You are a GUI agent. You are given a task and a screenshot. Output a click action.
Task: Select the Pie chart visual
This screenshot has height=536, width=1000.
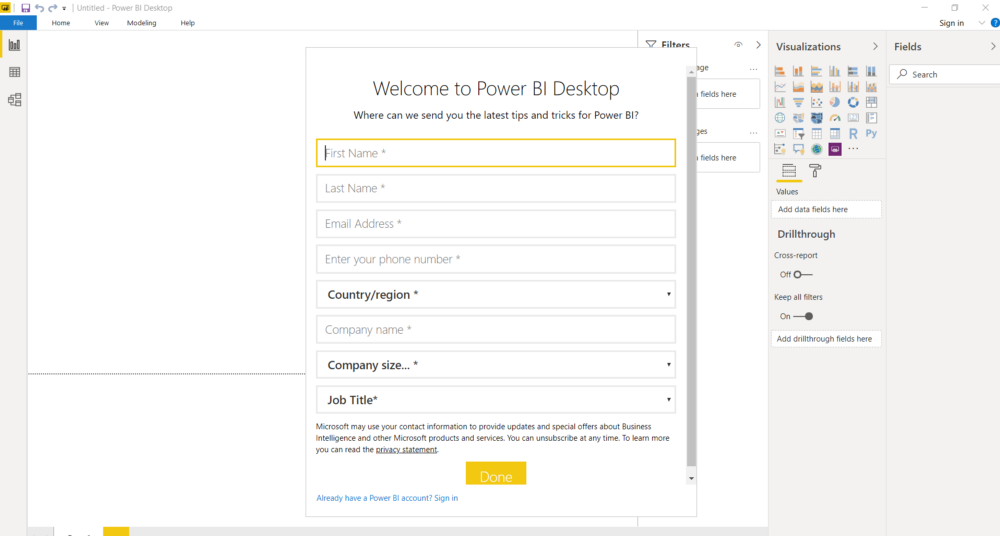[834, 102]
